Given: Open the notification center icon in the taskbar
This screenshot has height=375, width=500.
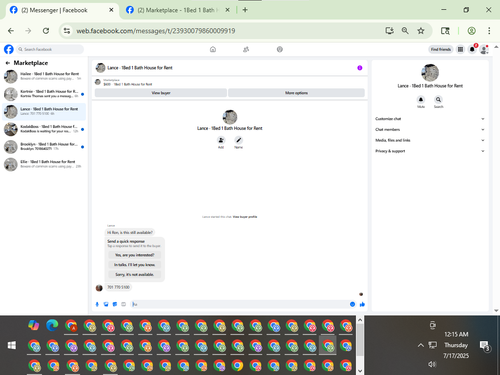Looking at the screenshot, I should click(x=484, y=346).
